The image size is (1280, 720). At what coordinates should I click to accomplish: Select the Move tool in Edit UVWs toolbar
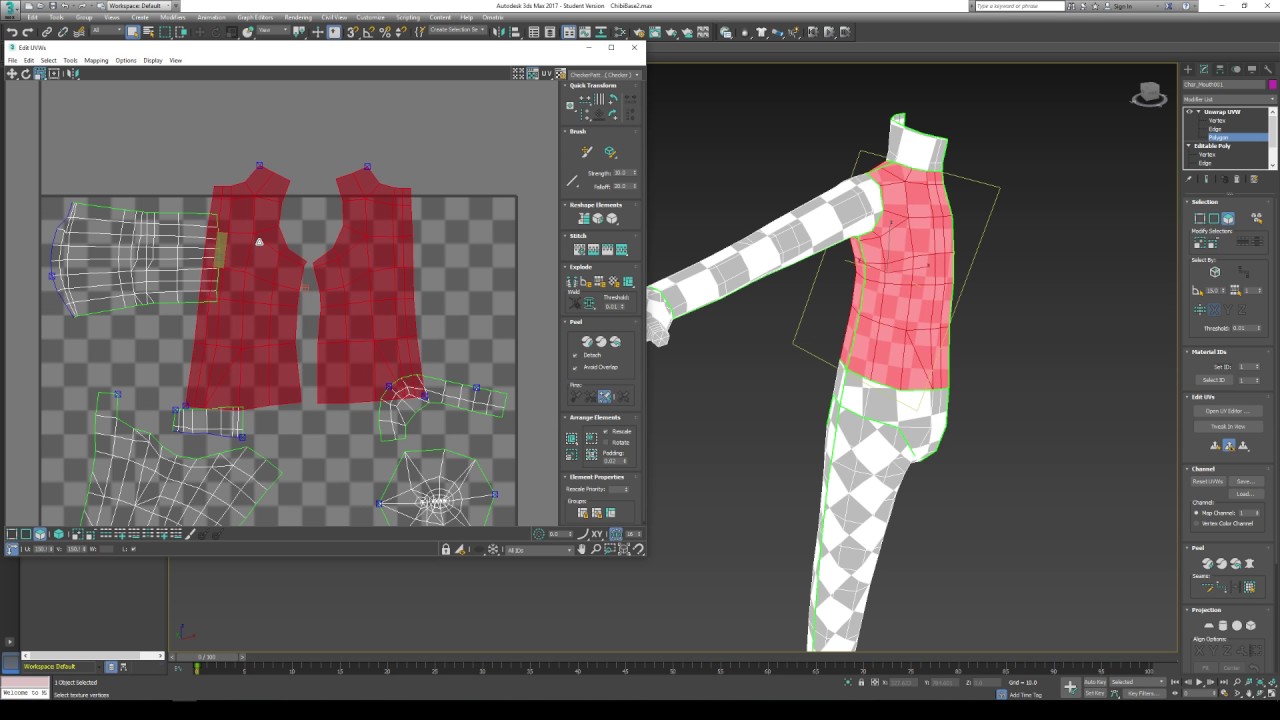[12, 74]
